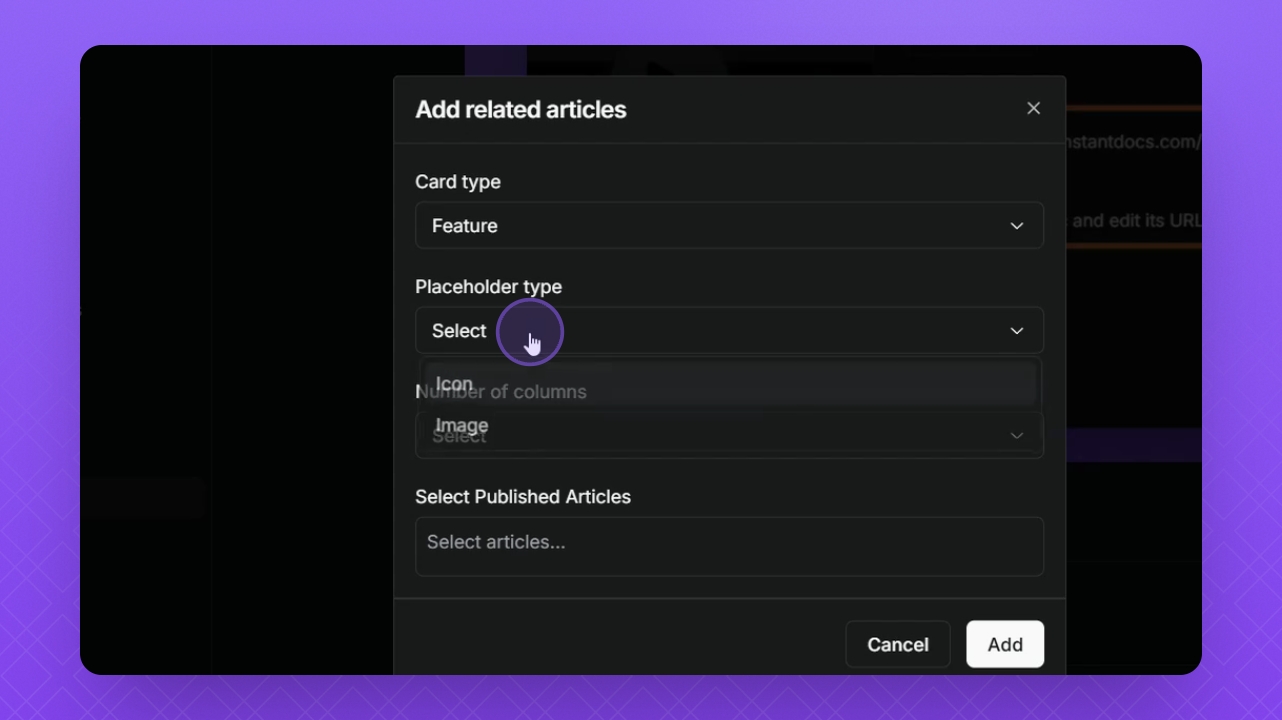The height and width of the screenshot is (720, 1282).
Task: Click the Number of columns dropdown chevron
Action: click(x=1017, y=436)
